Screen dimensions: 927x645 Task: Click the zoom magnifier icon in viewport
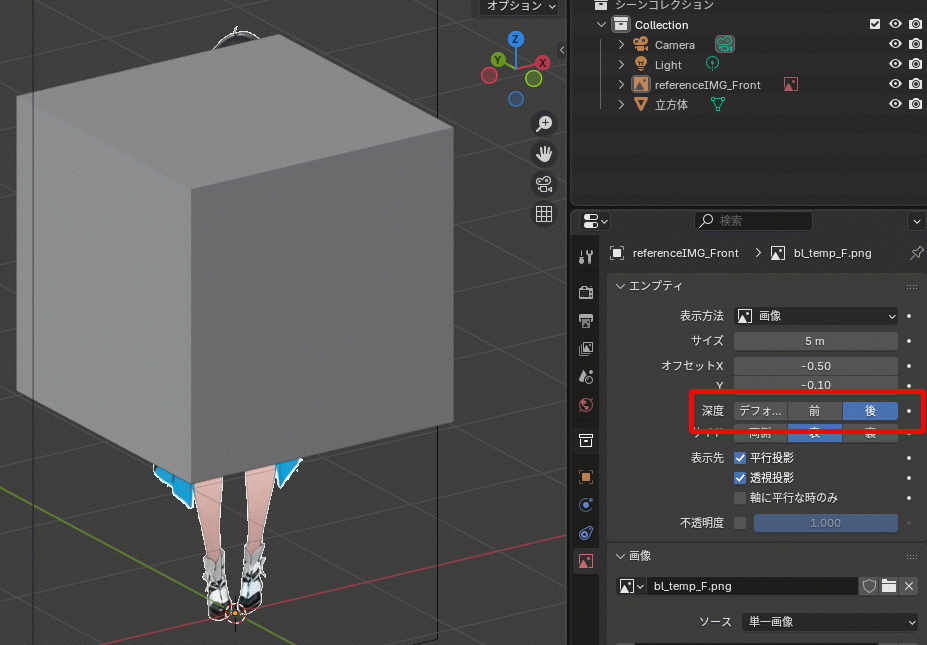[x=544, y=124]
